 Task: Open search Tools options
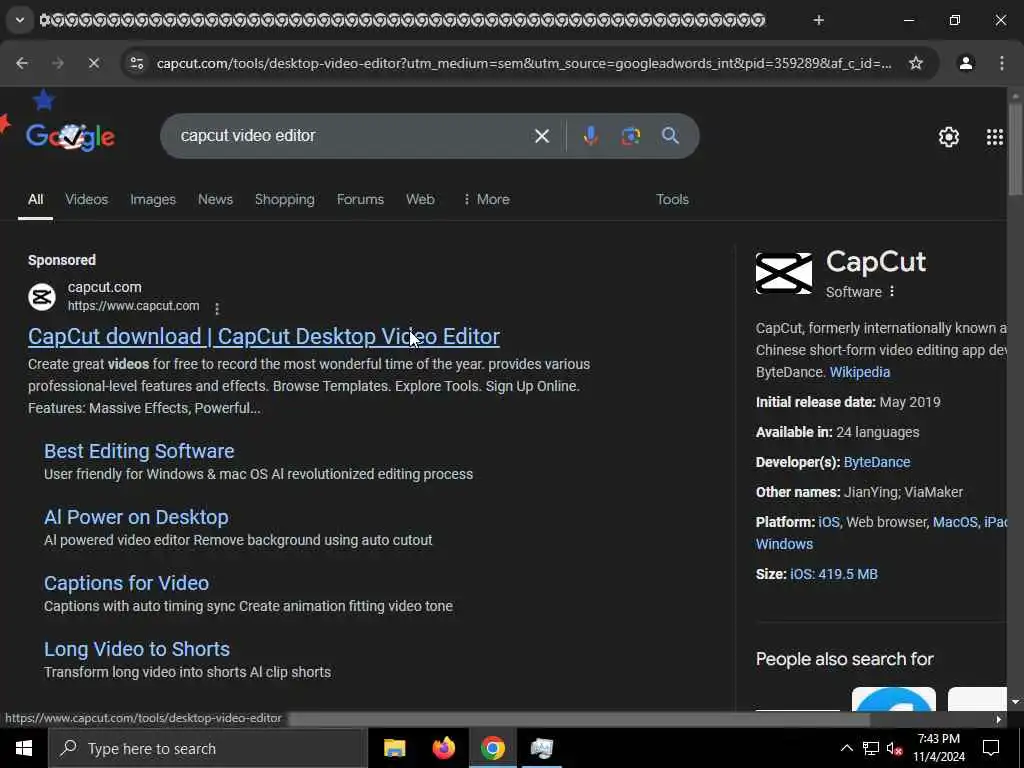672,200
